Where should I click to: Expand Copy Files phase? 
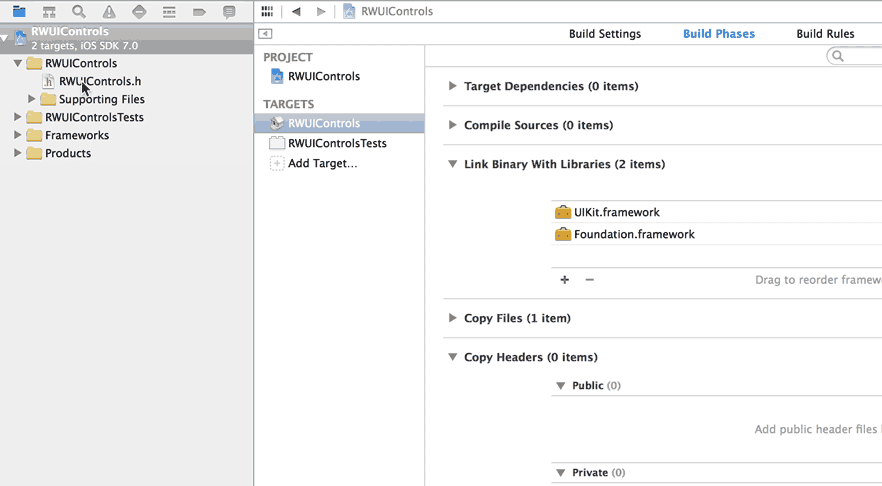(x=452, y=318)
